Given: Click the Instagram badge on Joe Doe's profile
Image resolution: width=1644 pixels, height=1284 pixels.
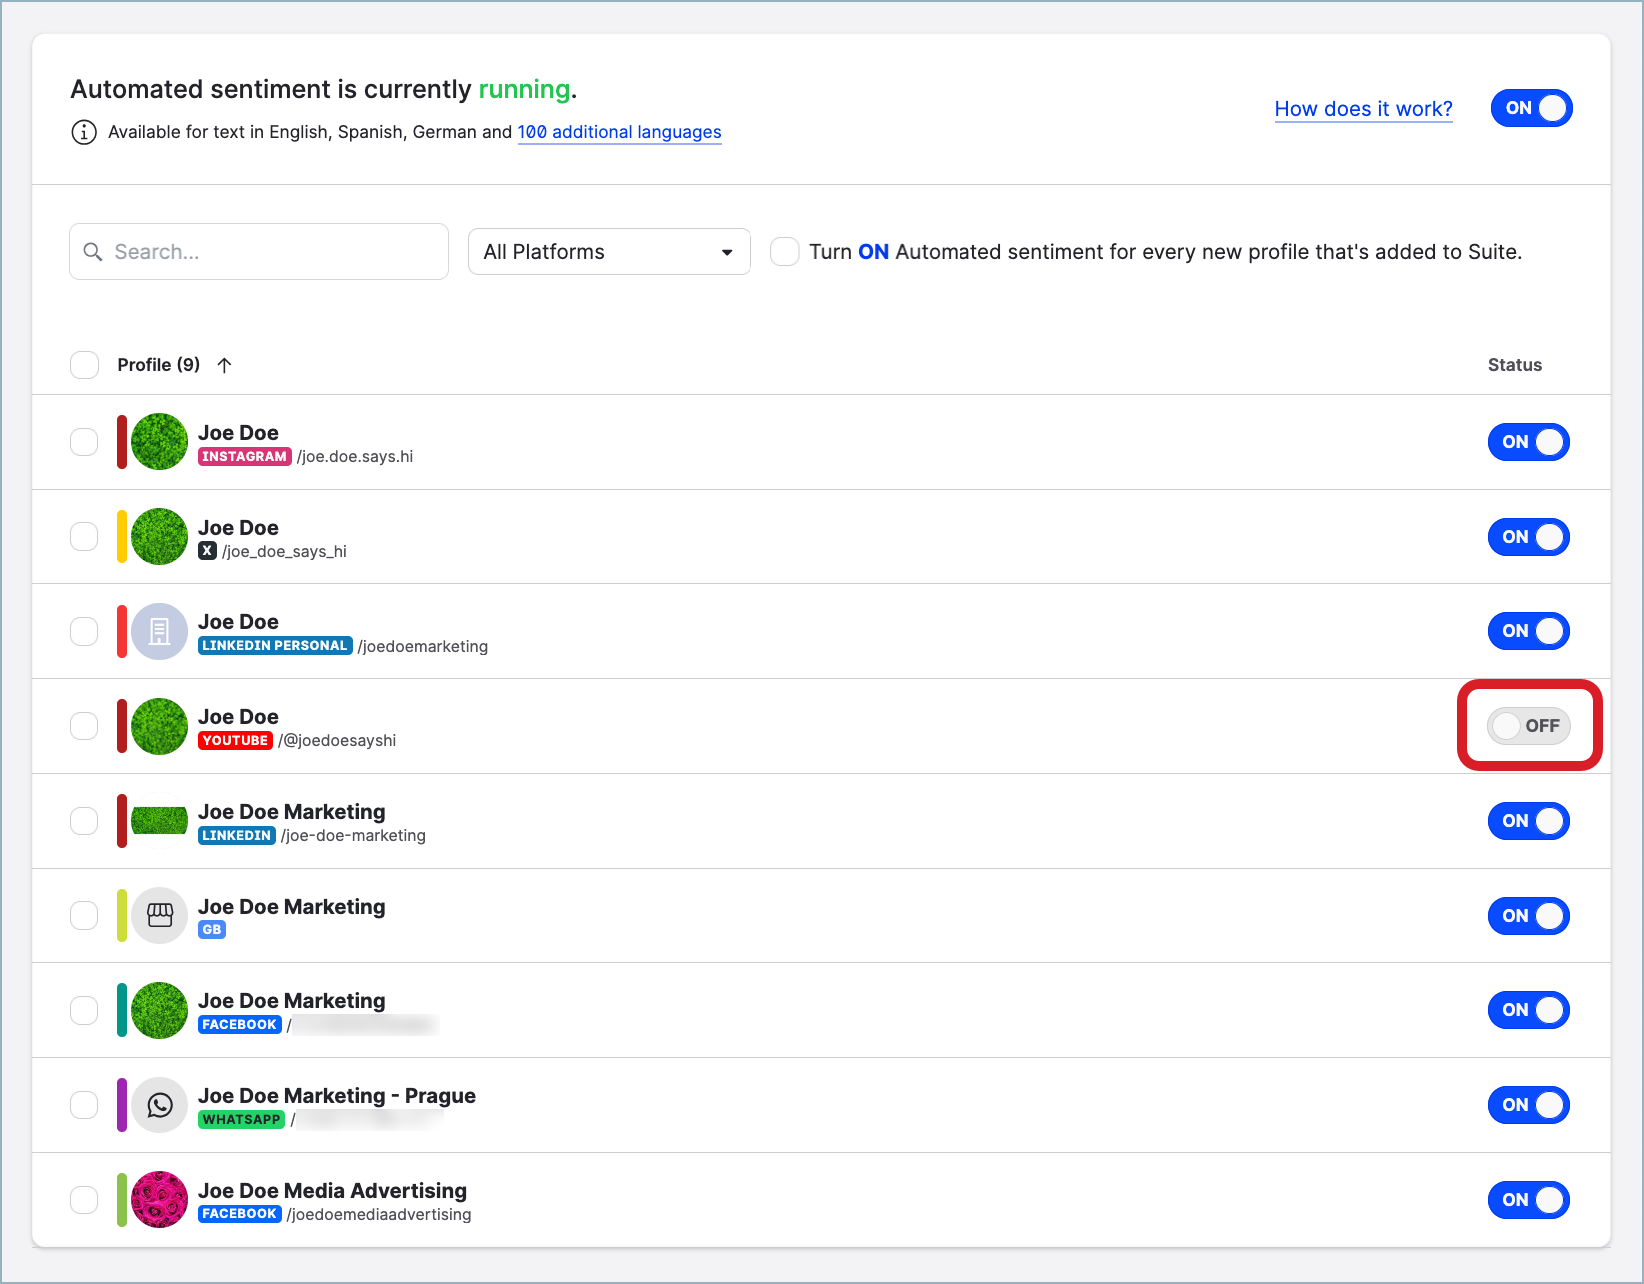Looking at the screenshot, I should click(x=244, y=456).
